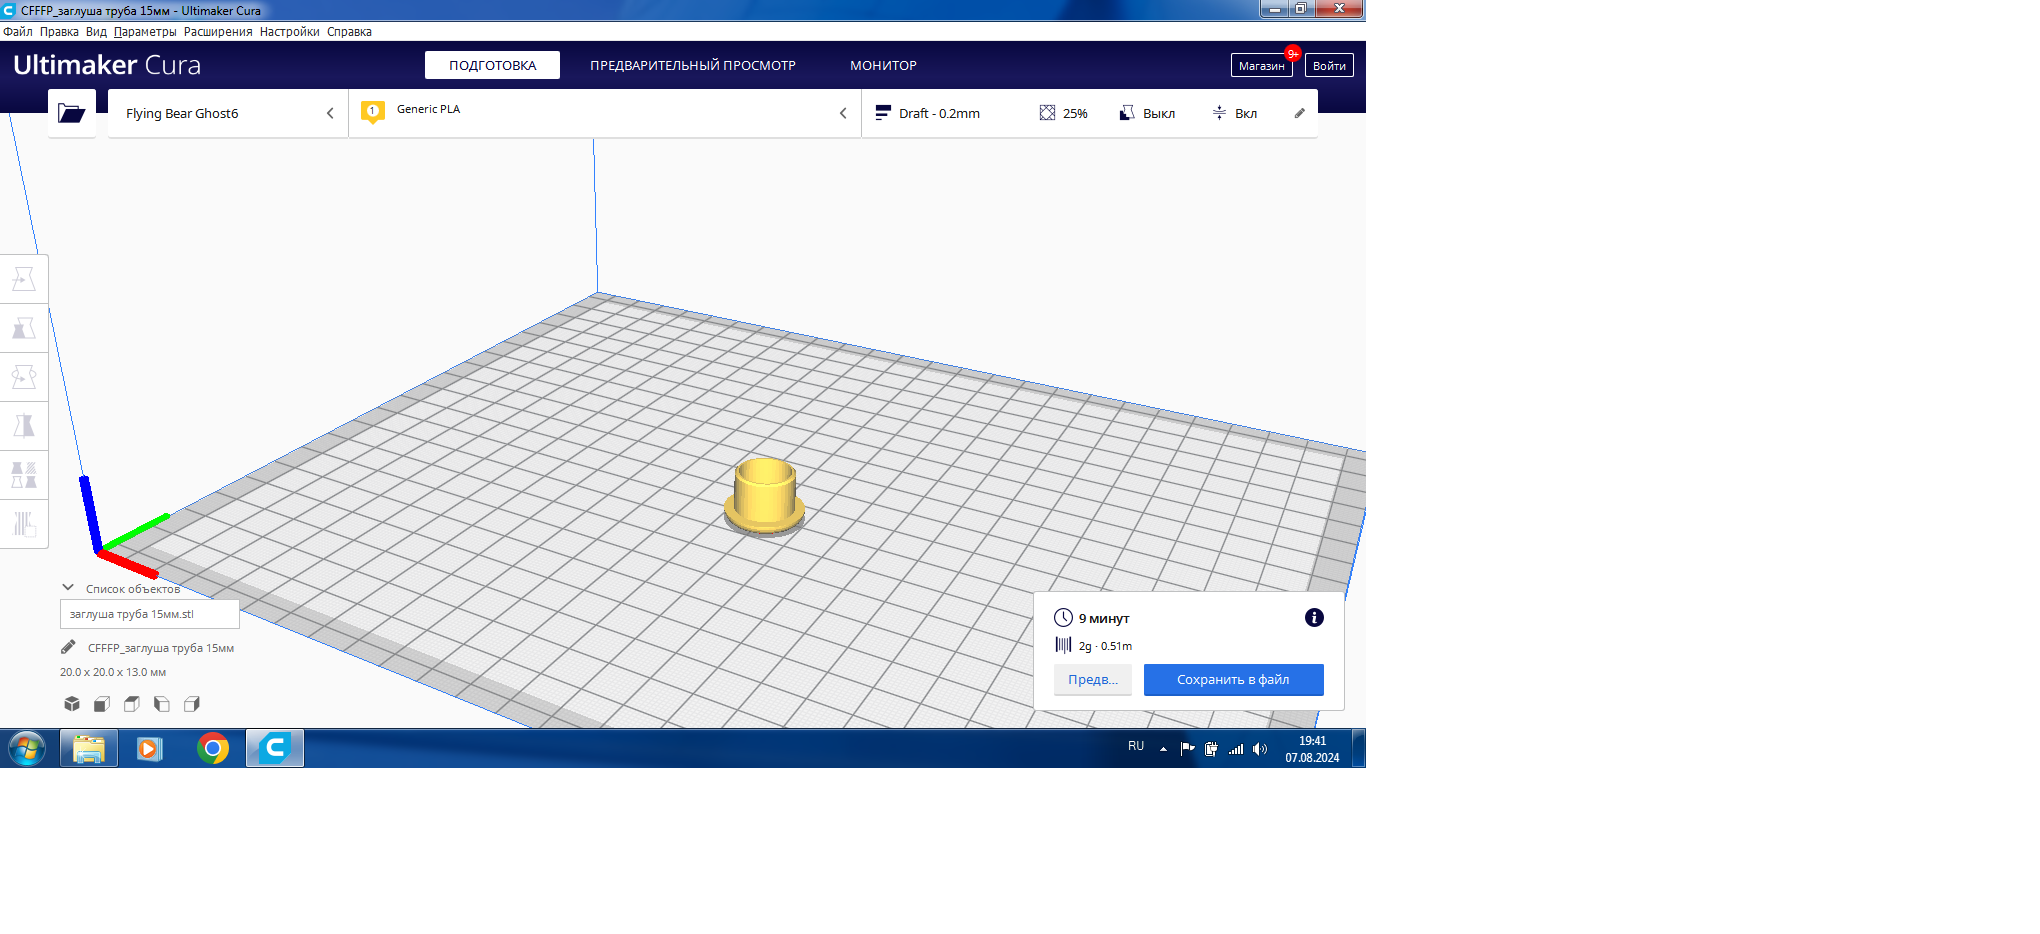
Task: Open Google Chrome from taskbar
Action: (212, 748)
